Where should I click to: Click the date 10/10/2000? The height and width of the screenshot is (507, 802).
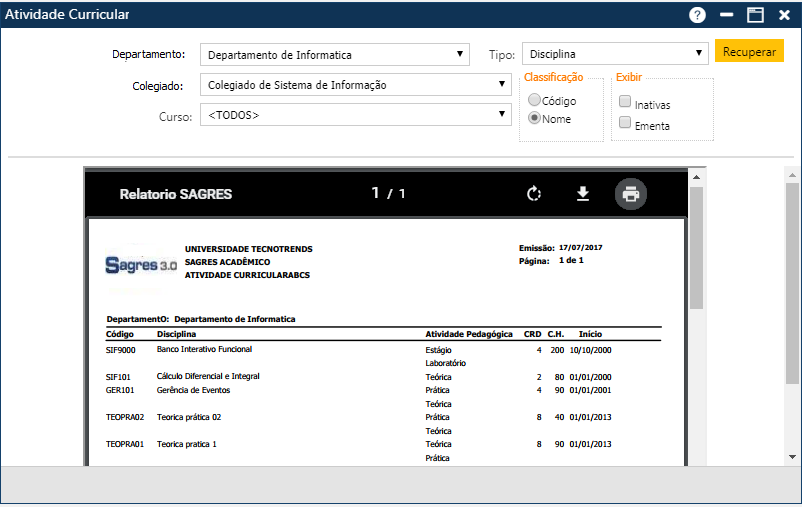tap(590, 350)
